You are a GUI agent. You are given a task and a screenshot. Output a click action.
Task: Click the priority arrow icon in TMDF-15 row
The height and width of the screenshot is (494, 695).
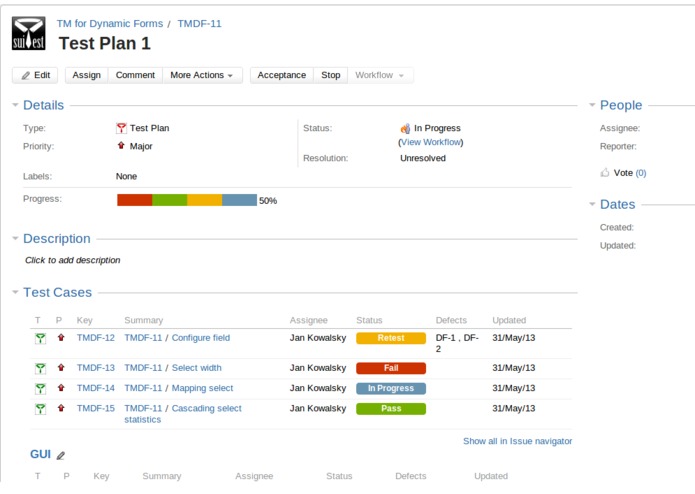point(61,408)
